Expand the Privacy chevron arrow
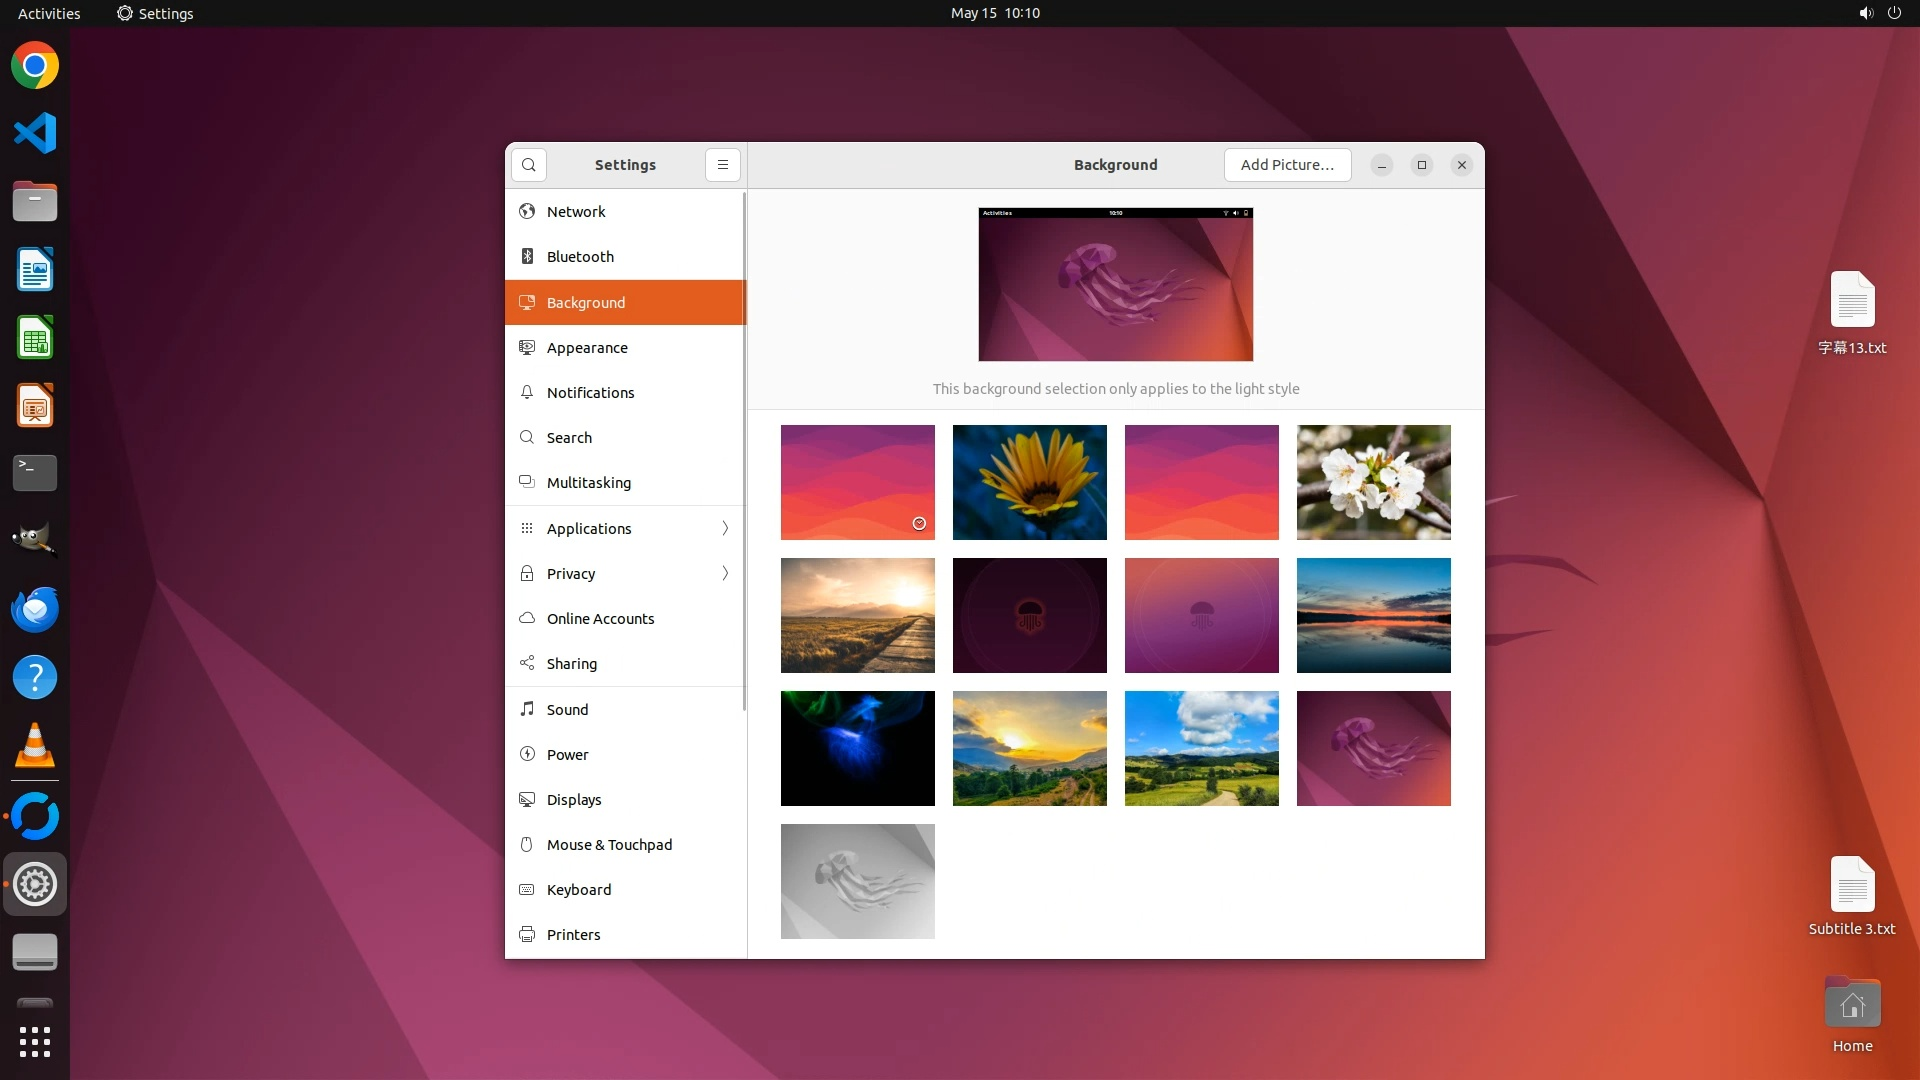The image size is (1920, 1080). [725, 573]
